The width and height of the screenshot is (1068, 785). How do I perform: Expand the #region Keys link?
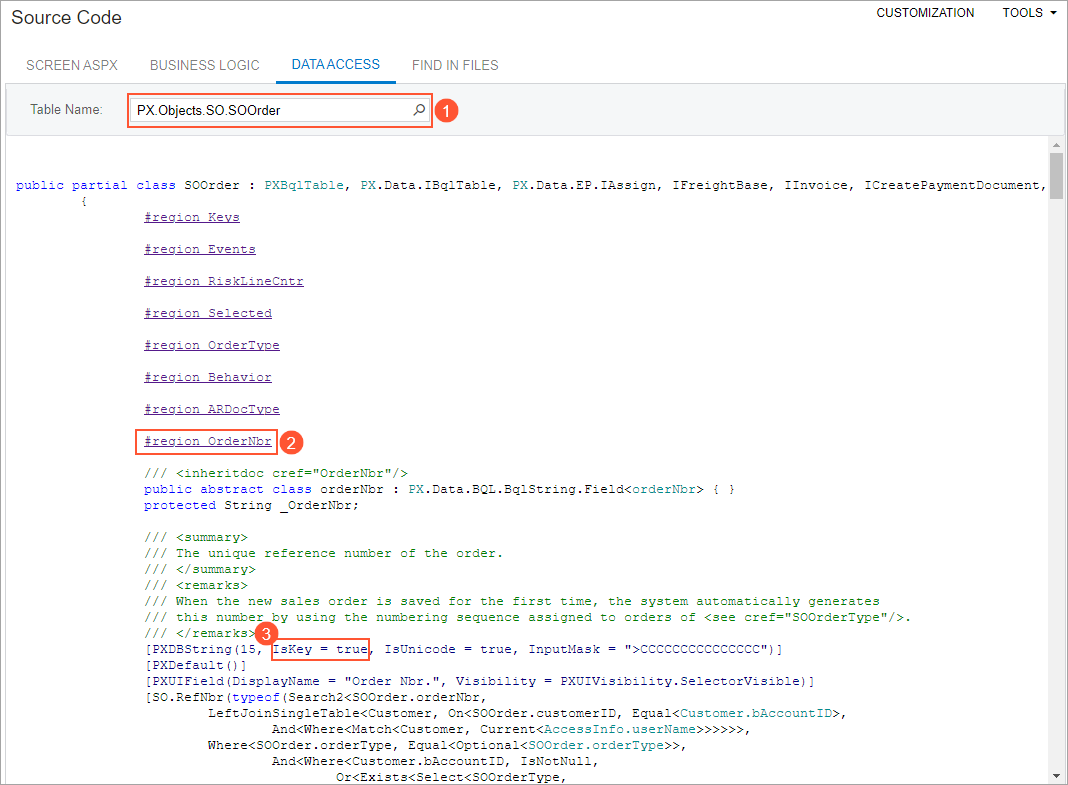point(192,217)
